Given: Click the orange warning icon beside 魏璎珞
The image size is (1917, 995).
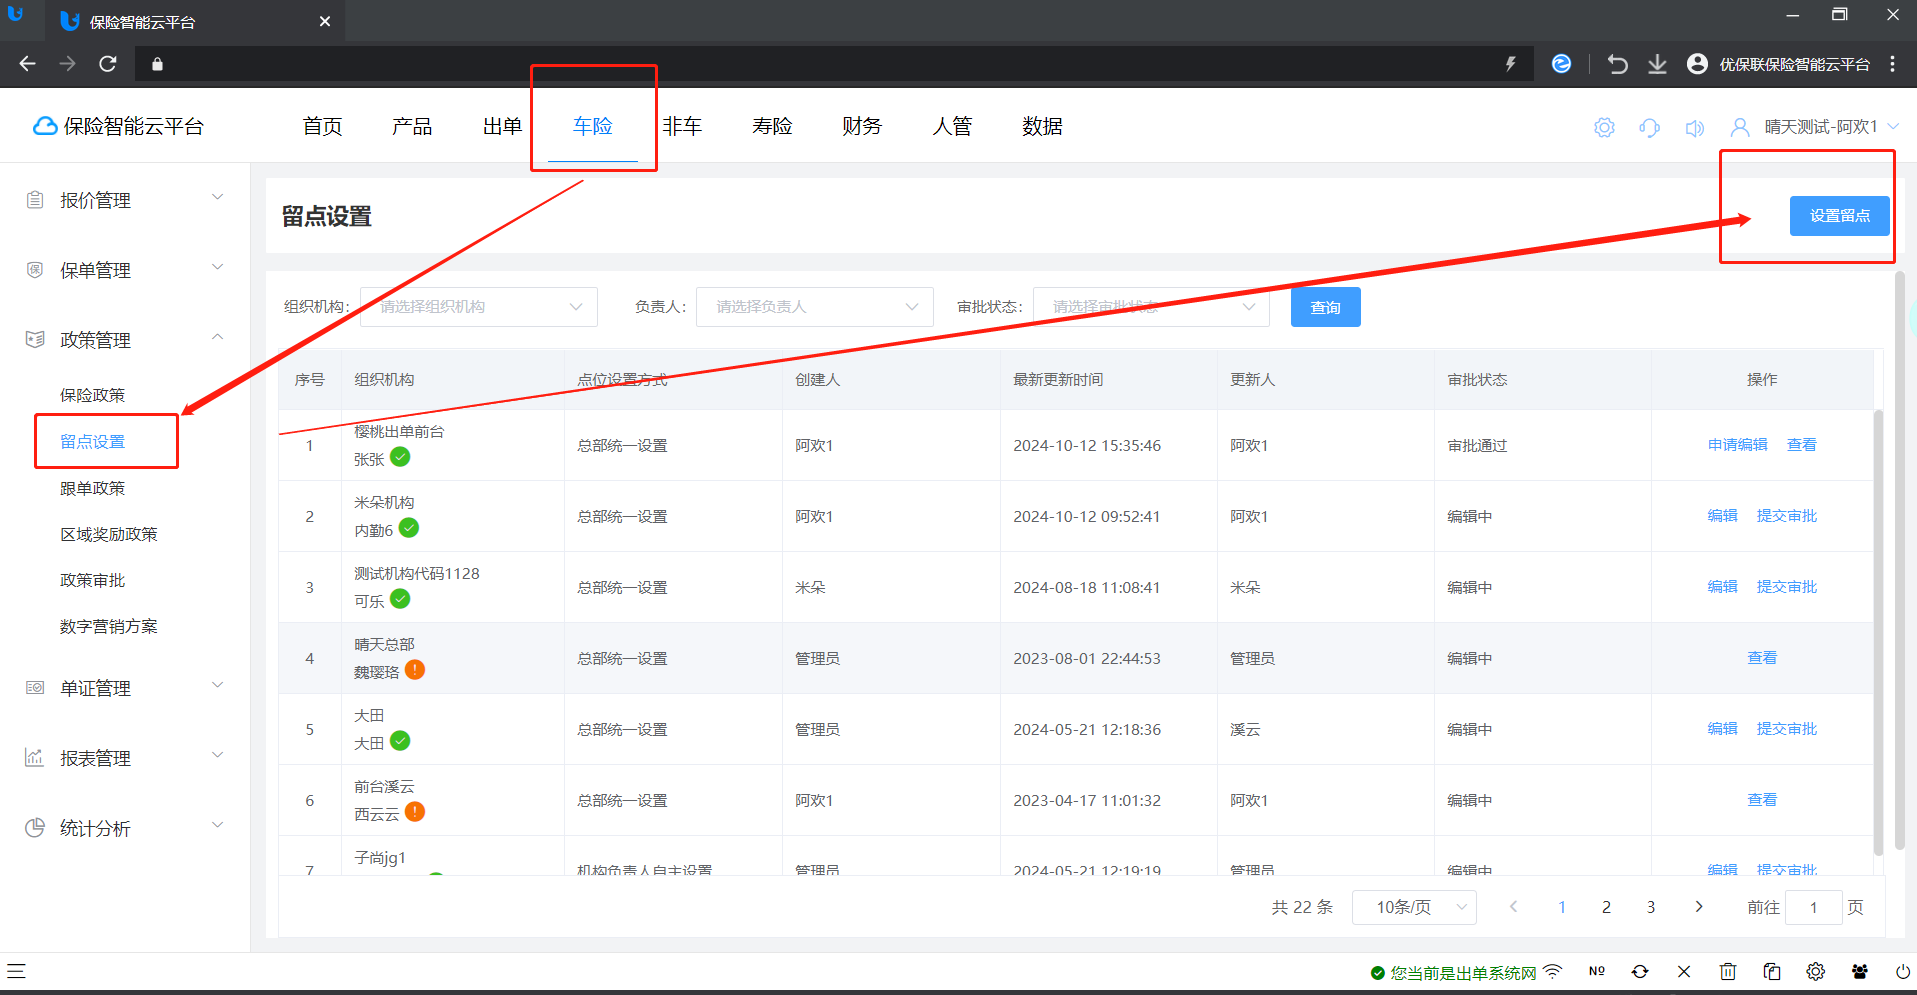Looking at the screenshot, I should click(415, 670).
